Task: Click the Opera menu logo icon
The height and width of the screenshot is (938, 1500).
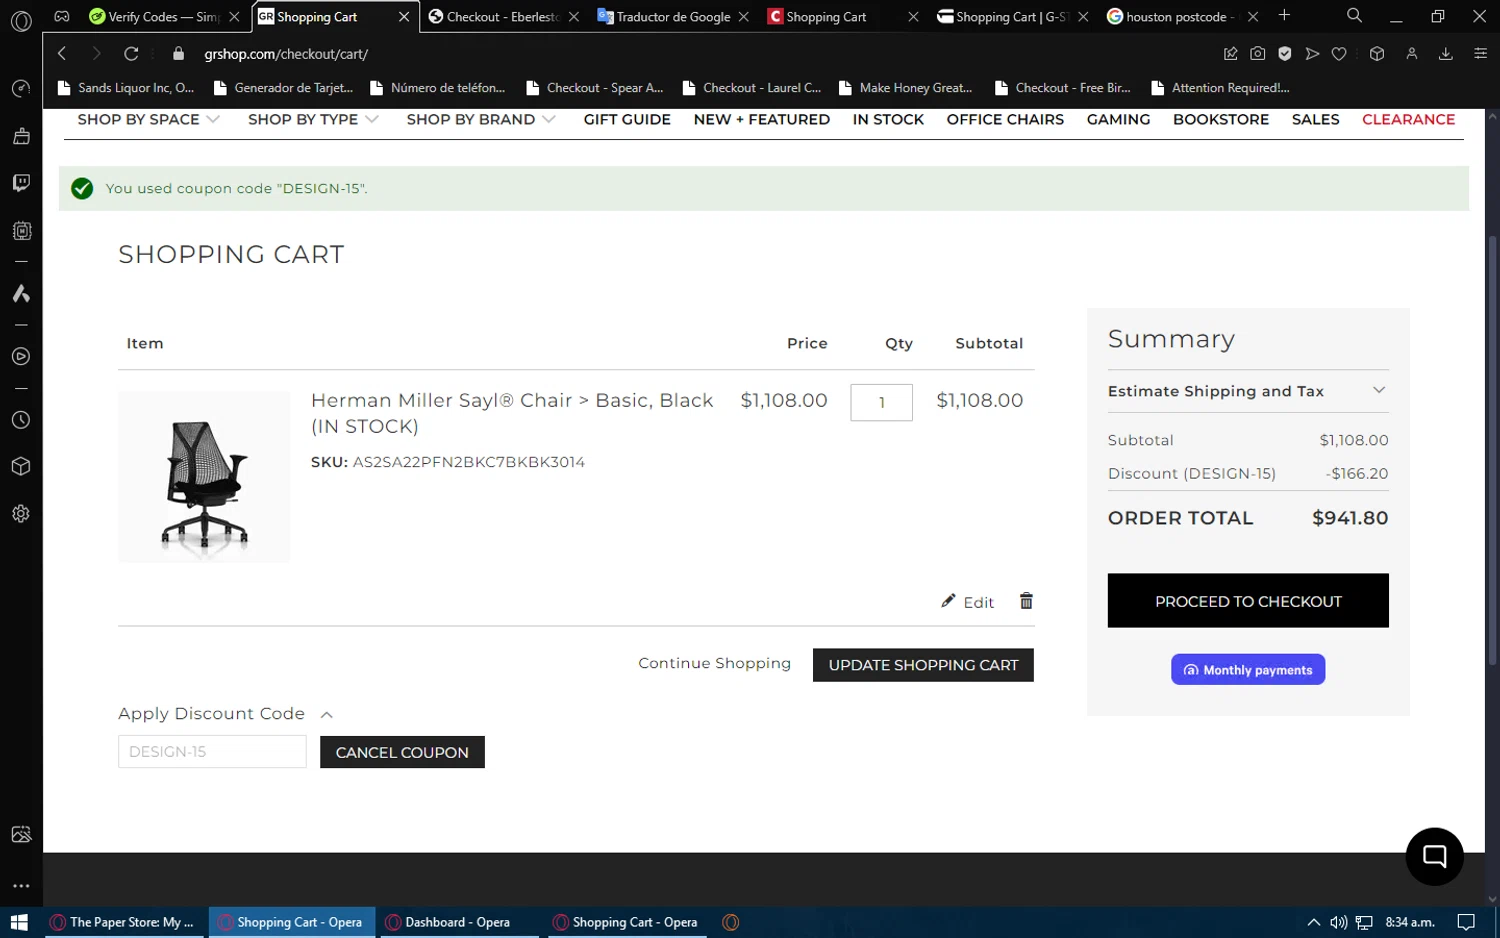Action: [x=21, y=20]
